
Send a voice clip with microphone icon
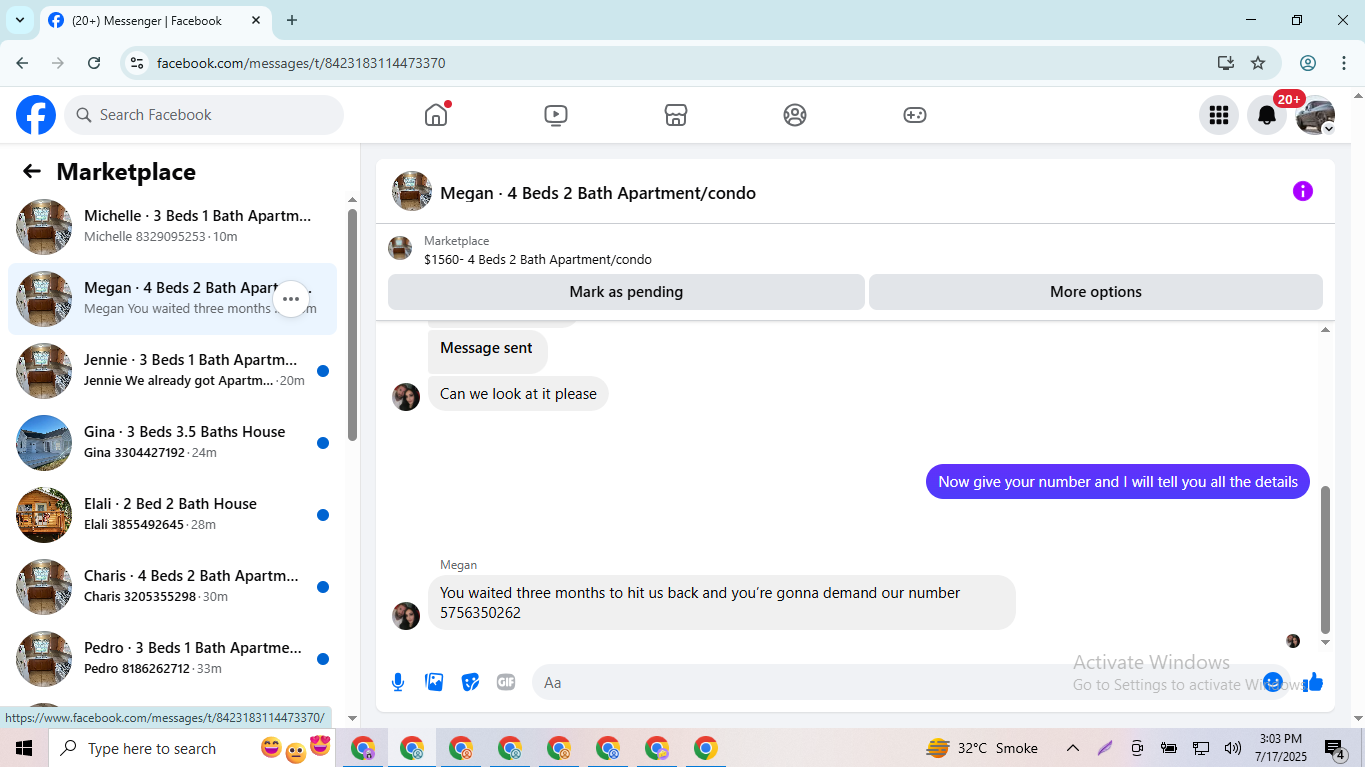(x=398, y=682)
